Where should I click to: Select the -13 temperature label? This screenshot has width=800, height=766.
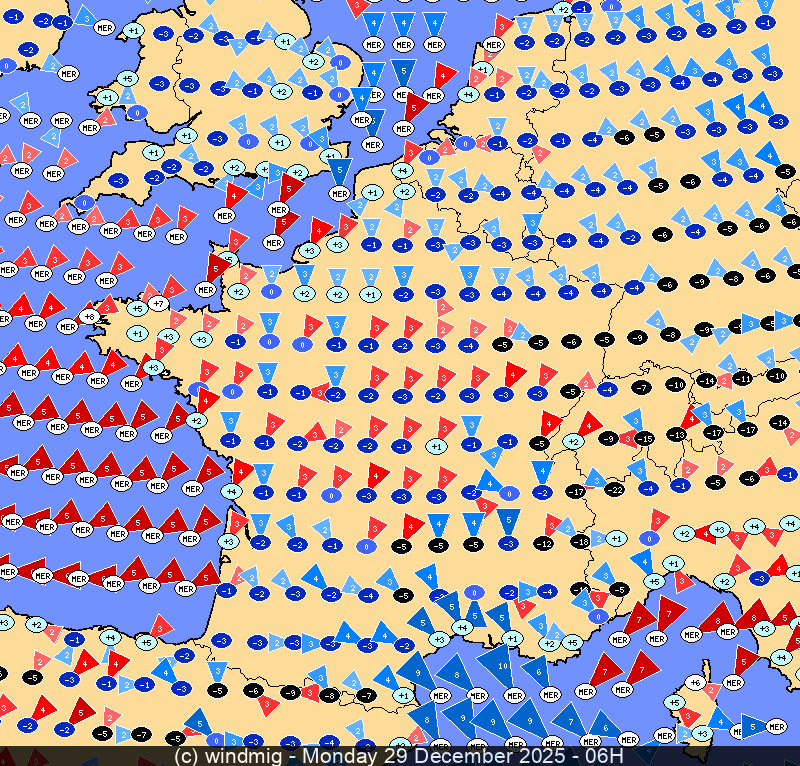pyautogui.click(x=678, y=434)
